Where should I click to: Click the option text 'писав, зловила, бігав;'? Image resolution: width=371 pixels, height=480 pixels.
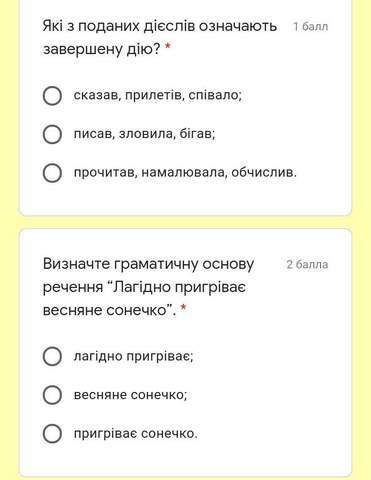pos(144,134)
